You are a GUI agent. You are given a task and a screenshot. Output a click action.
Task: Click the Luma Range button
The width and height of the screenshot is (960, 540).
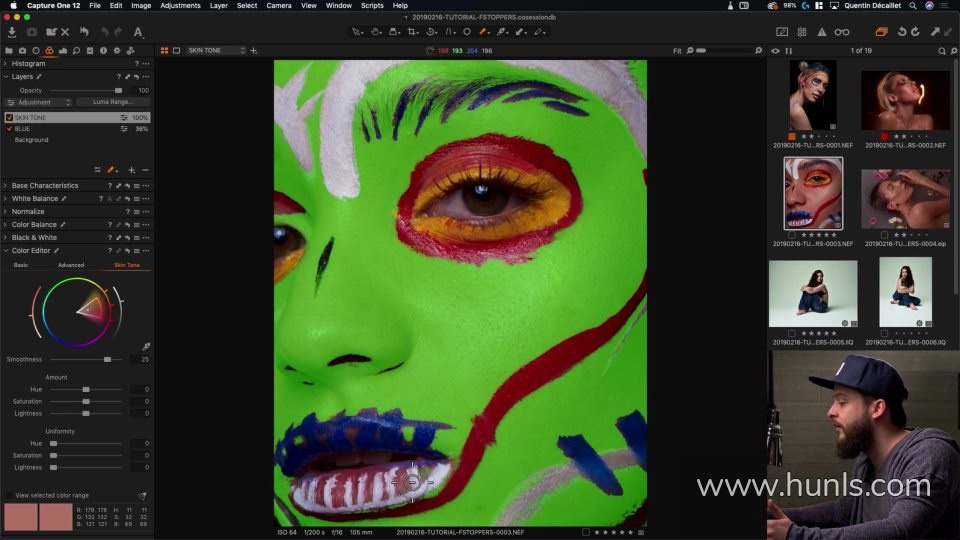click(113, 102)
